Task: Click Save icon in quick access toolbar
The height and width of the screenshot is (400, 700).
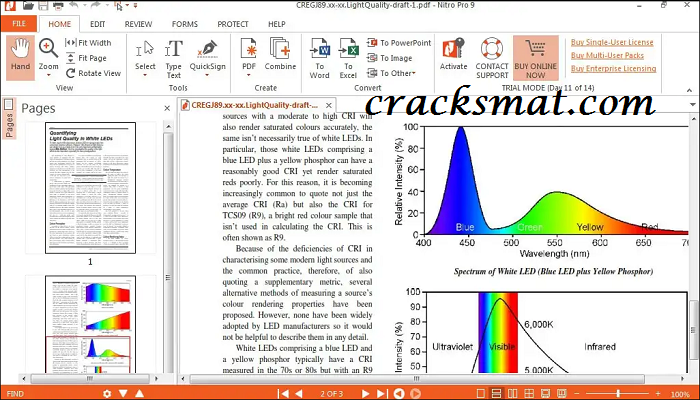Action: pyautogui.click(x=43, y=5)
